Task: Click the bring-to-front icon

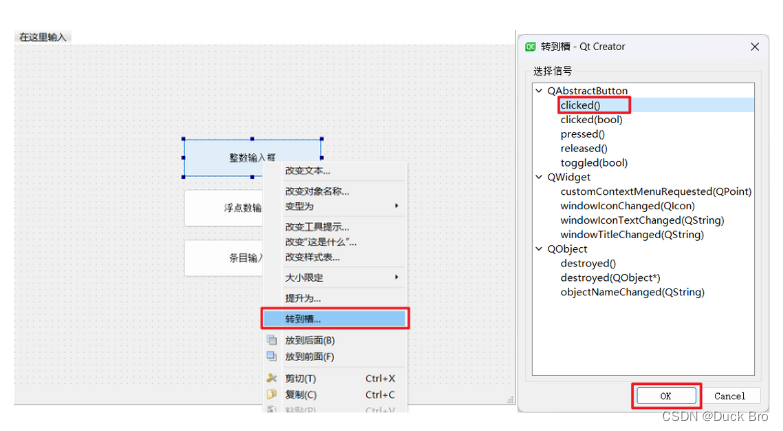Action: point(272,356)
